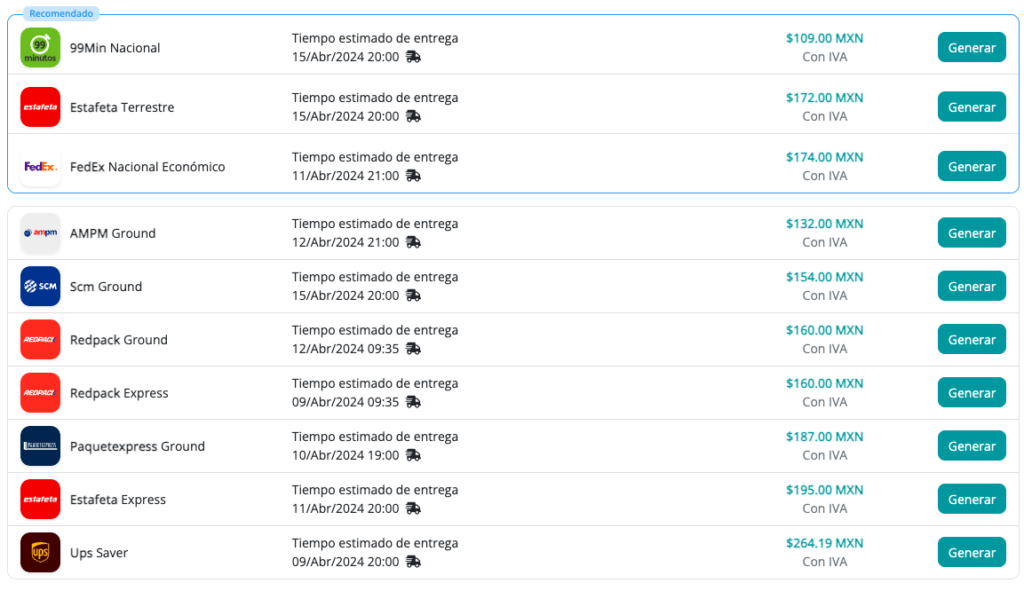
Task: Generate label for Estafeta Express
Action: (x=972, y=499)
